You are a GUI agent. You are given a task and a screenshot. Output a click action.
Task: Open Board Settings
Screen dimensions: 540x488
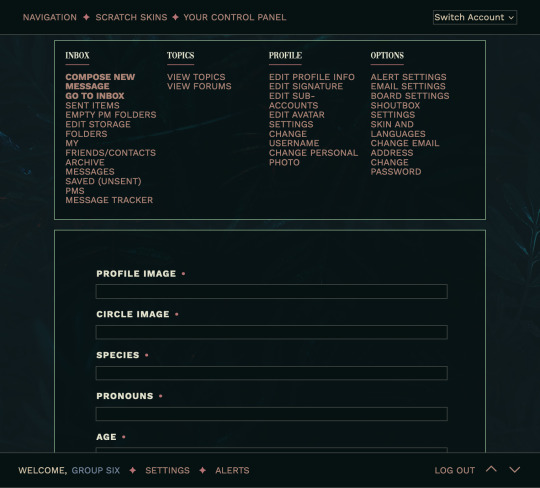click(x=410, y=96)
